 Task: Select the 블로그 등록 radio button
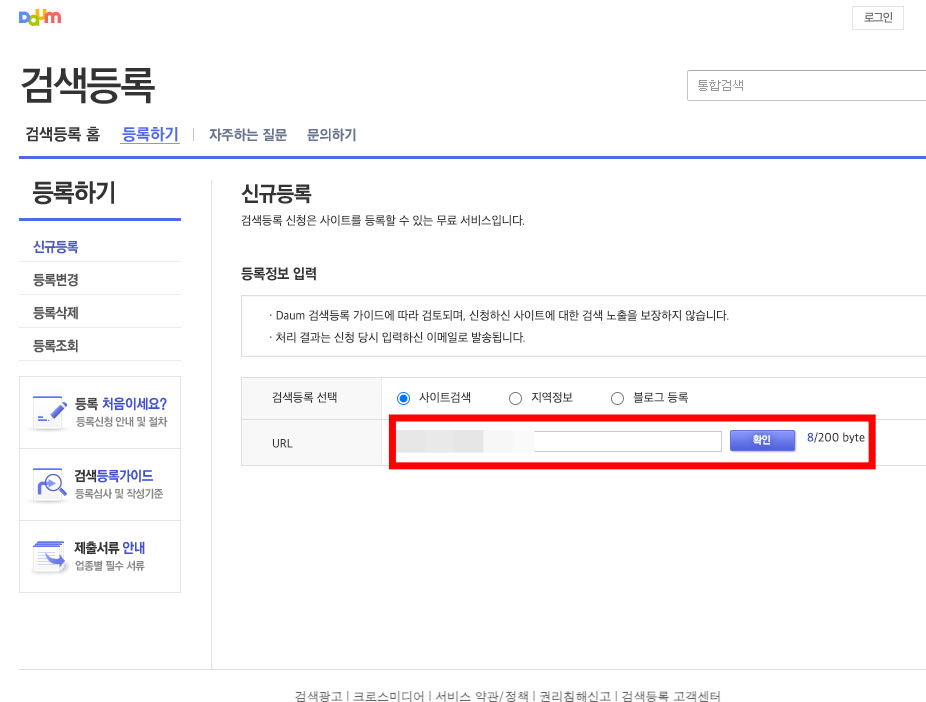[x=617, y=399]
